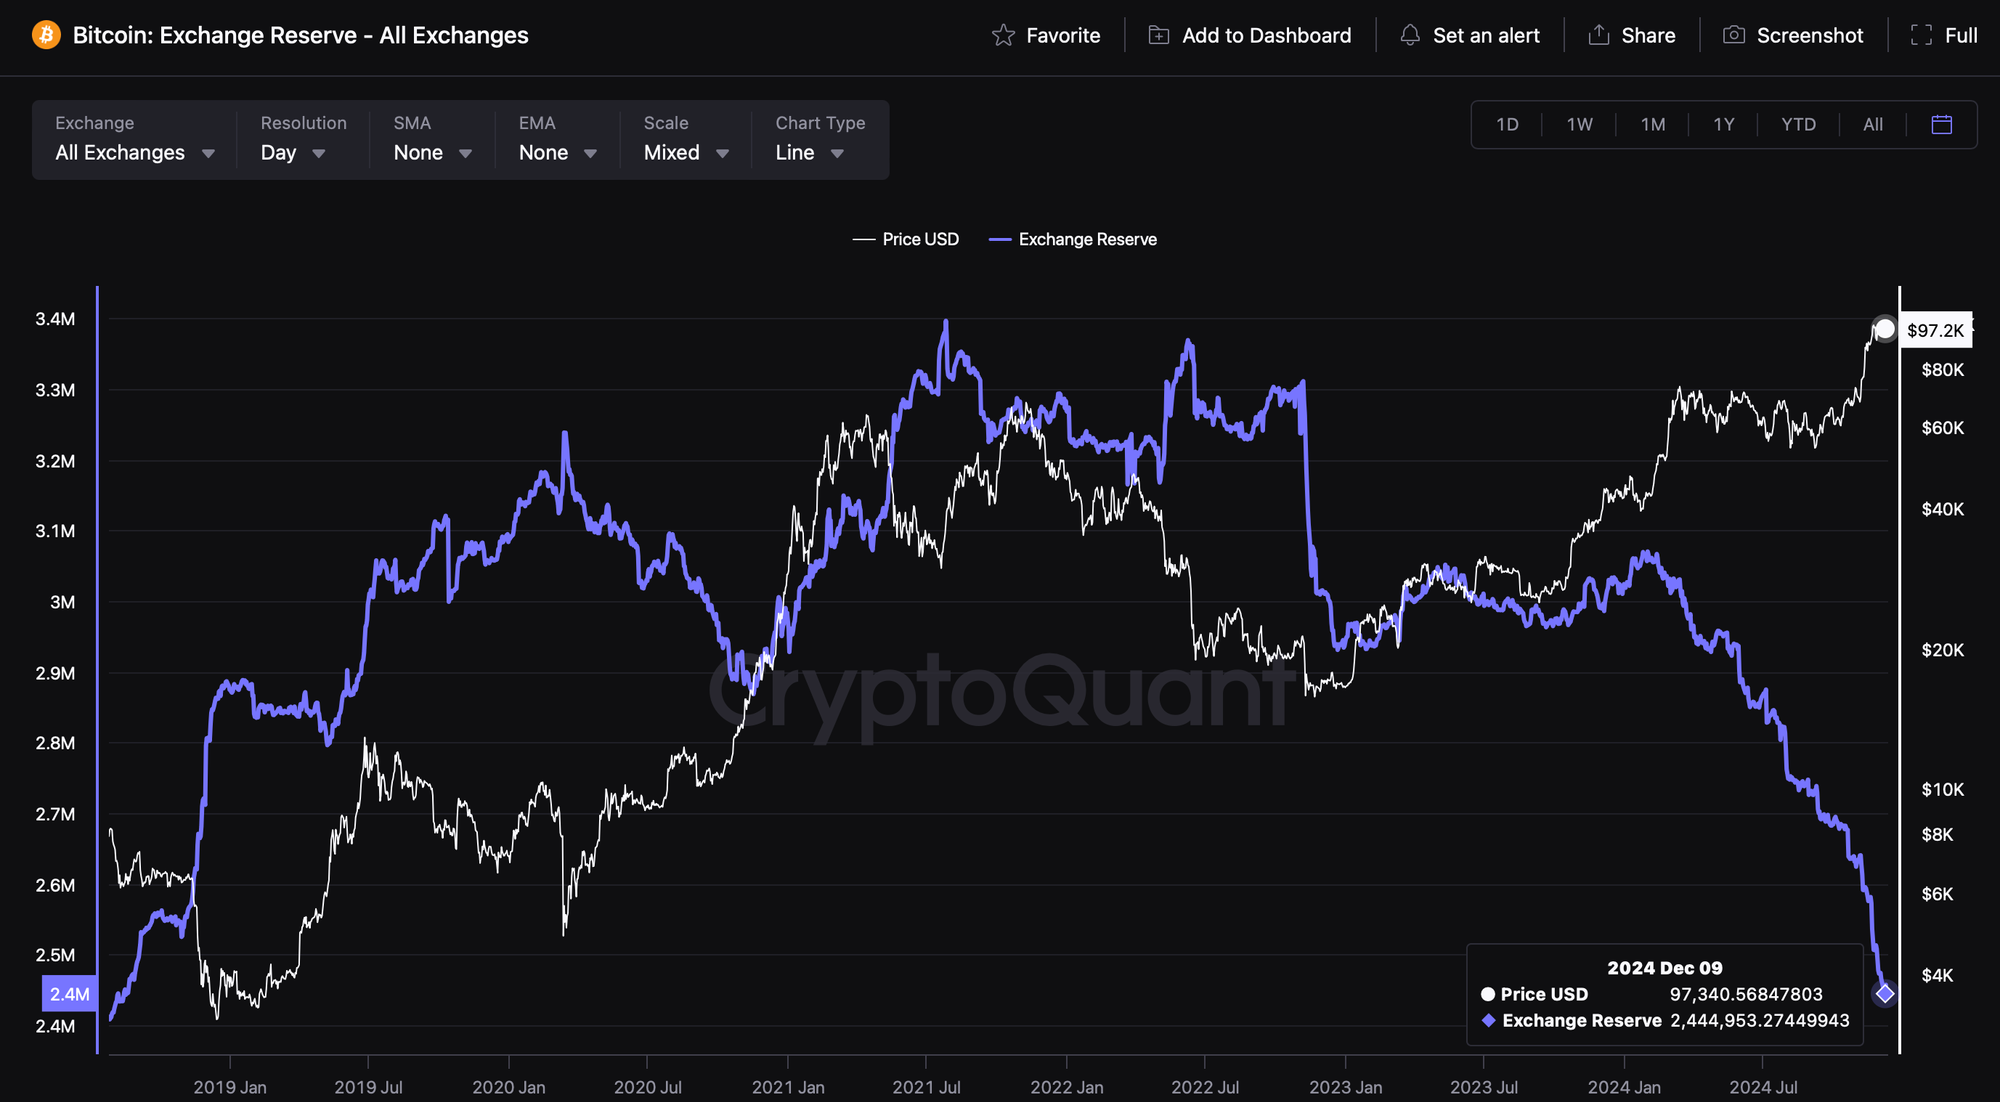Viewport: 2000px width, 1102px height.
Task: Open the calendar date range picker
Action: point(1942,125)
